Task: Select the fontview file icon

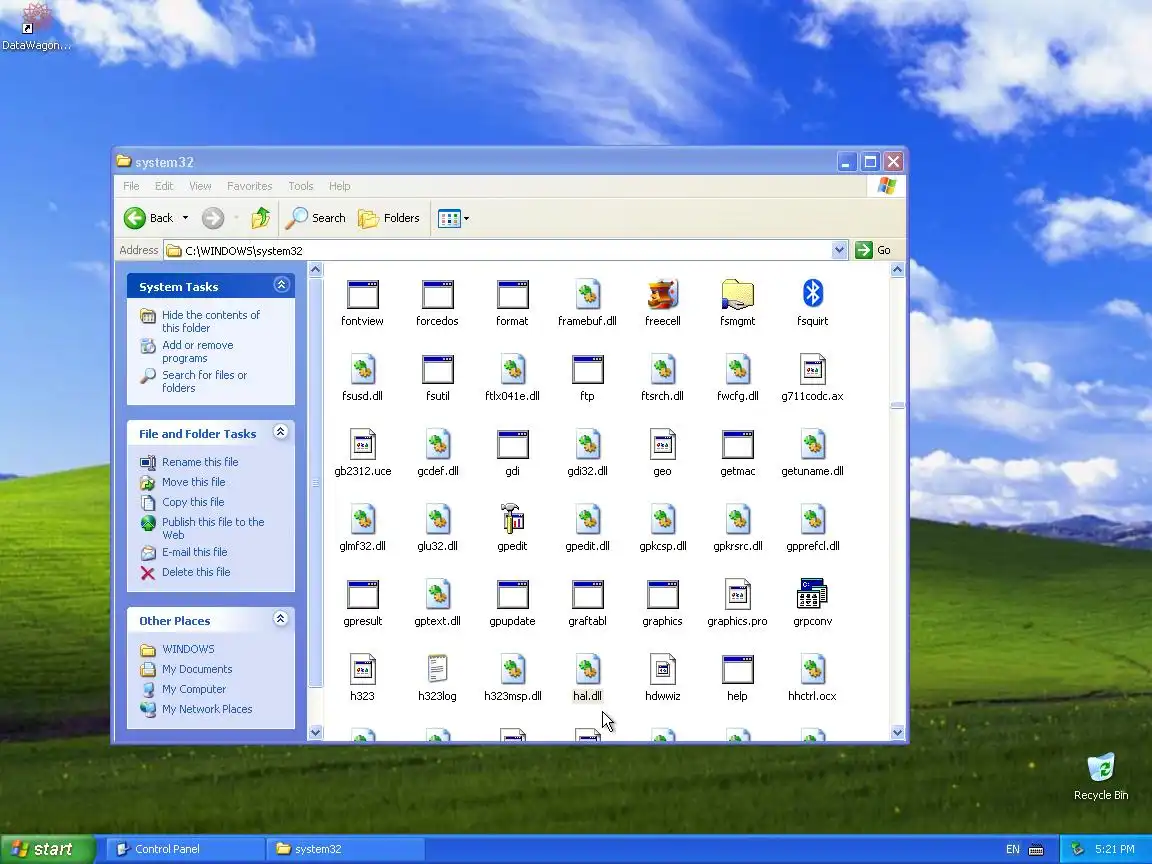Action: (362, 295)
